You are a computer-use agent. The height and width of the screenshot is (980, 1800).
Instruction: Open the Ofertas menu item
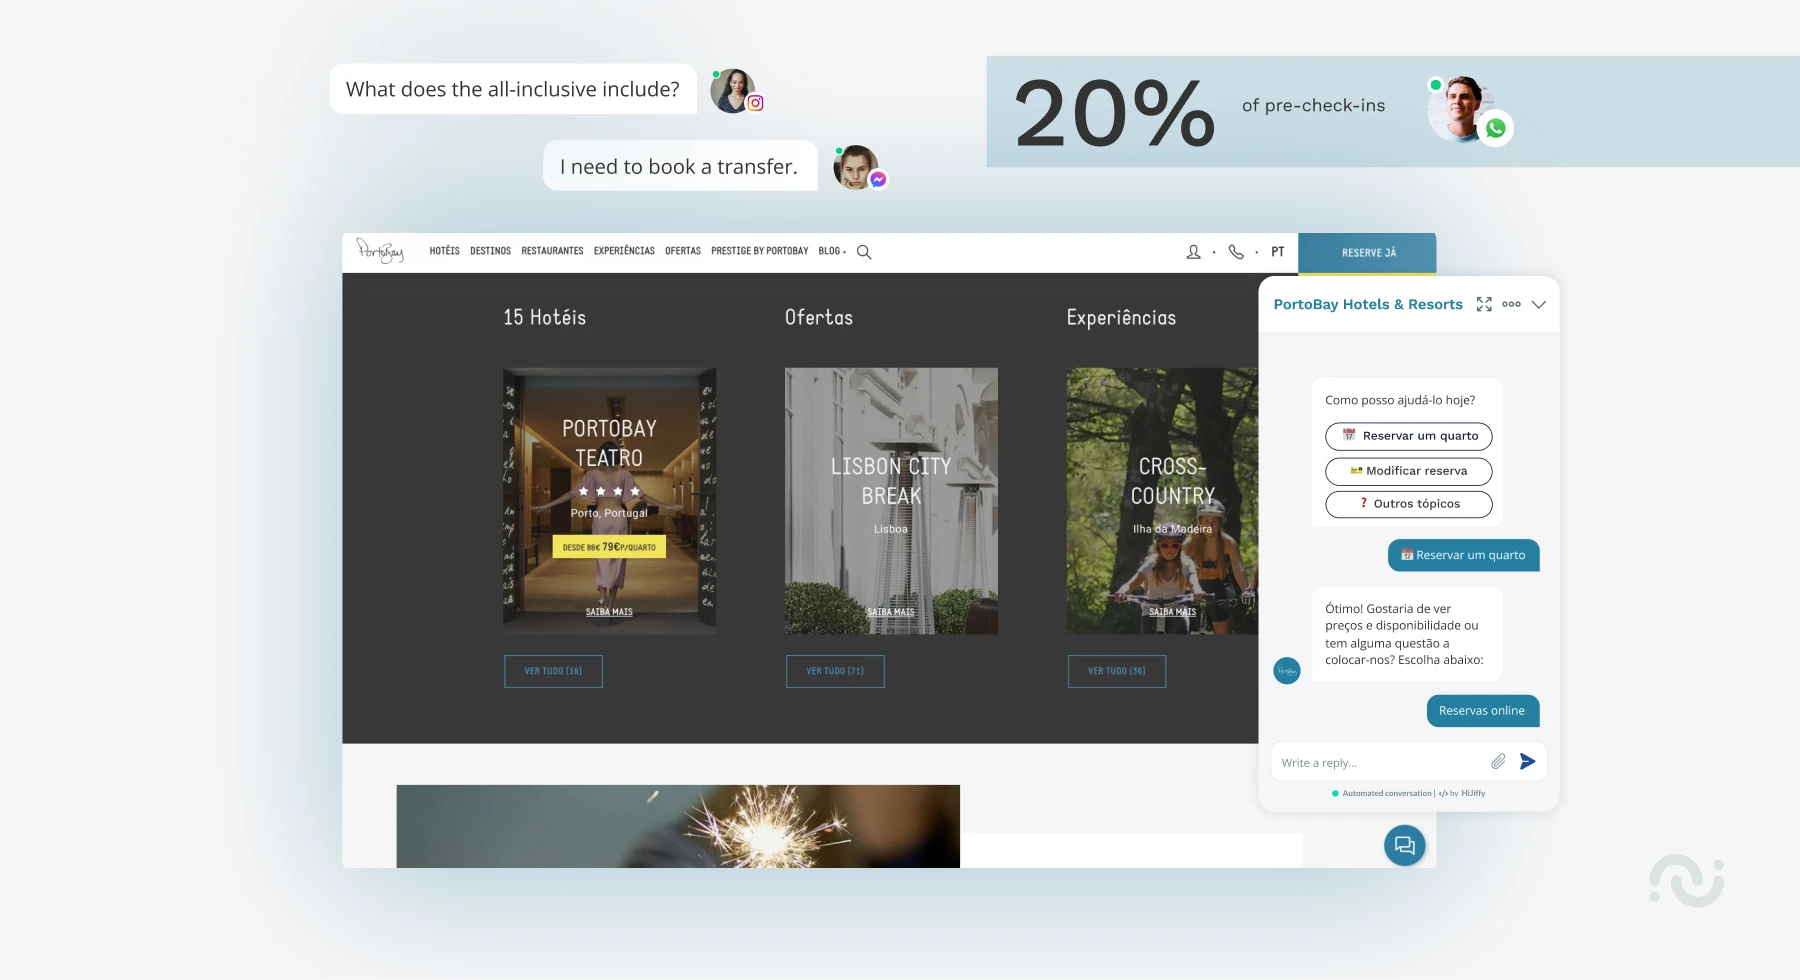(682, 251)
